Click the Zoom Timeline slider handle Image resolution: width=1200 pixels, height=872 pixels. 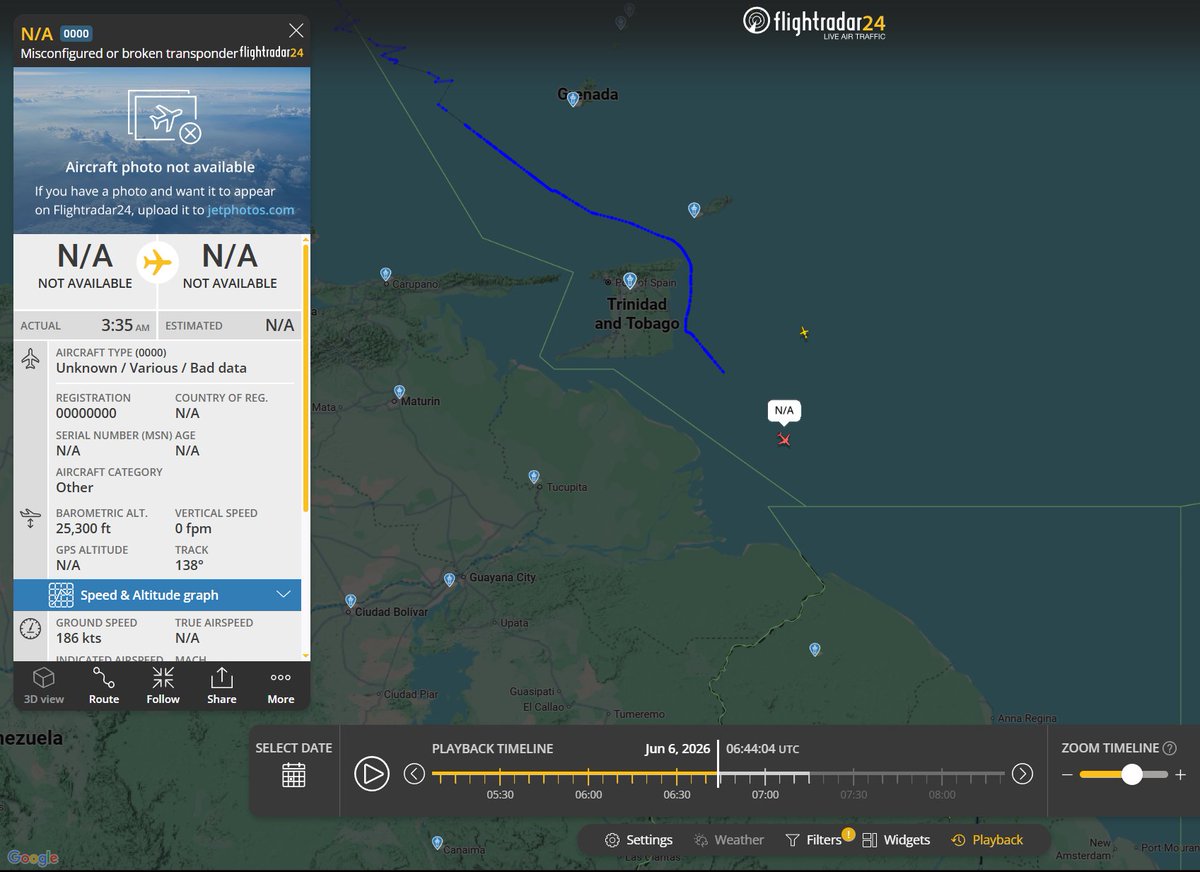tap(1131, 774)
